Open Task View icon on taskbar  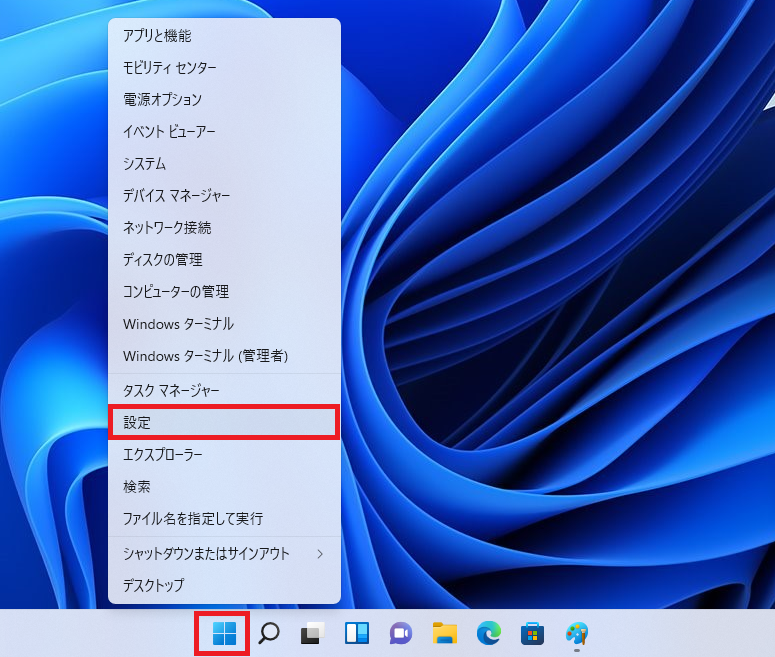tap(312, 633)
